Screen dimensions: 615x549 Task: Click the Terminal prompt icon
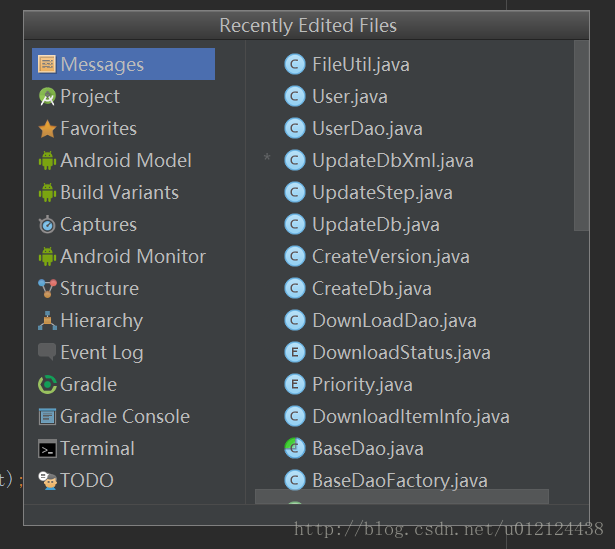[47, 449]
